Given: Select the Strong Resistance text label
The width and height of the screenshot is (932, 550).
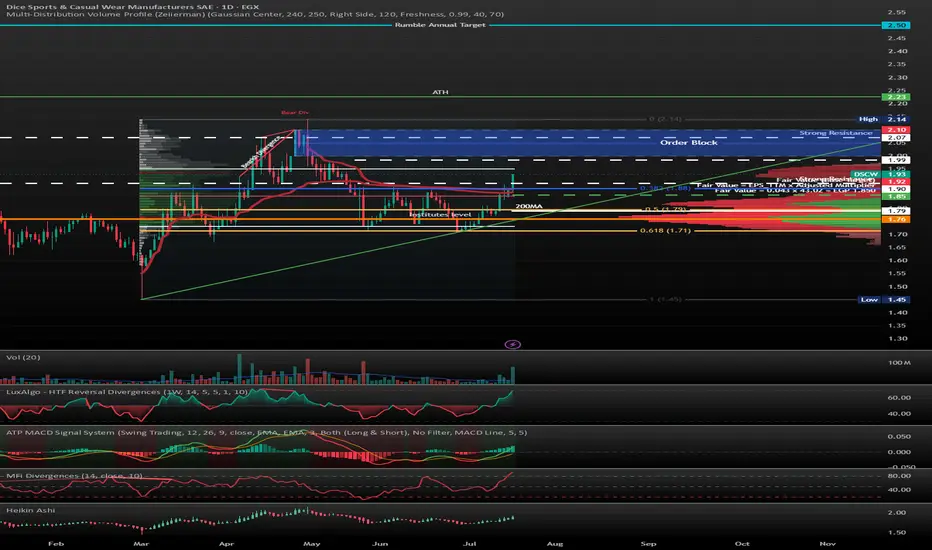Looking at the screenshot, I should 836,133.
